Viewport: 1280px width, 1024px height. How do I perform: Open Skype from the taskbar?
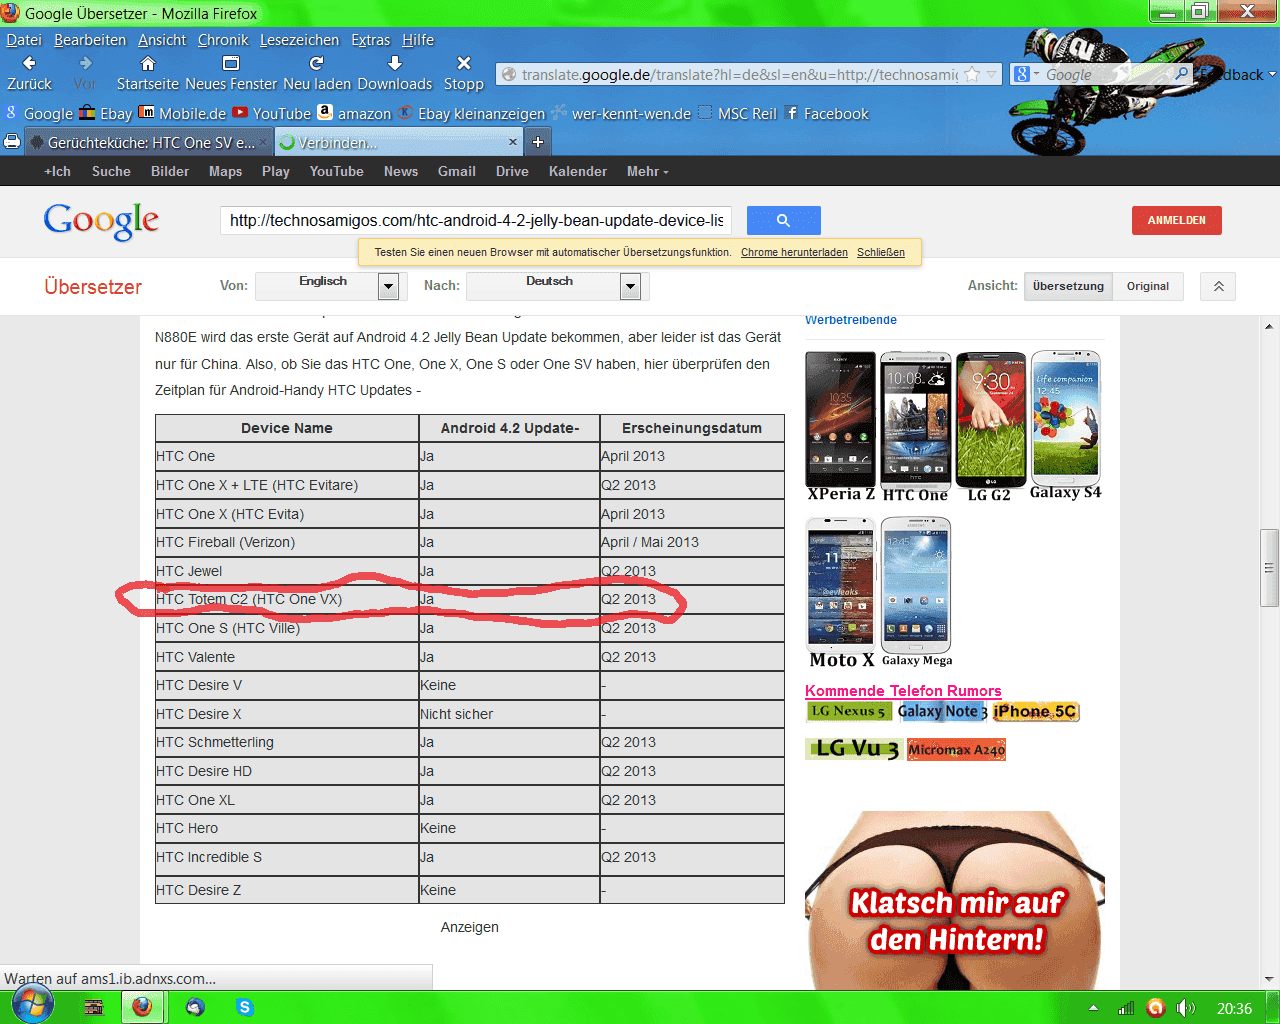click(x=245, y=1007)
